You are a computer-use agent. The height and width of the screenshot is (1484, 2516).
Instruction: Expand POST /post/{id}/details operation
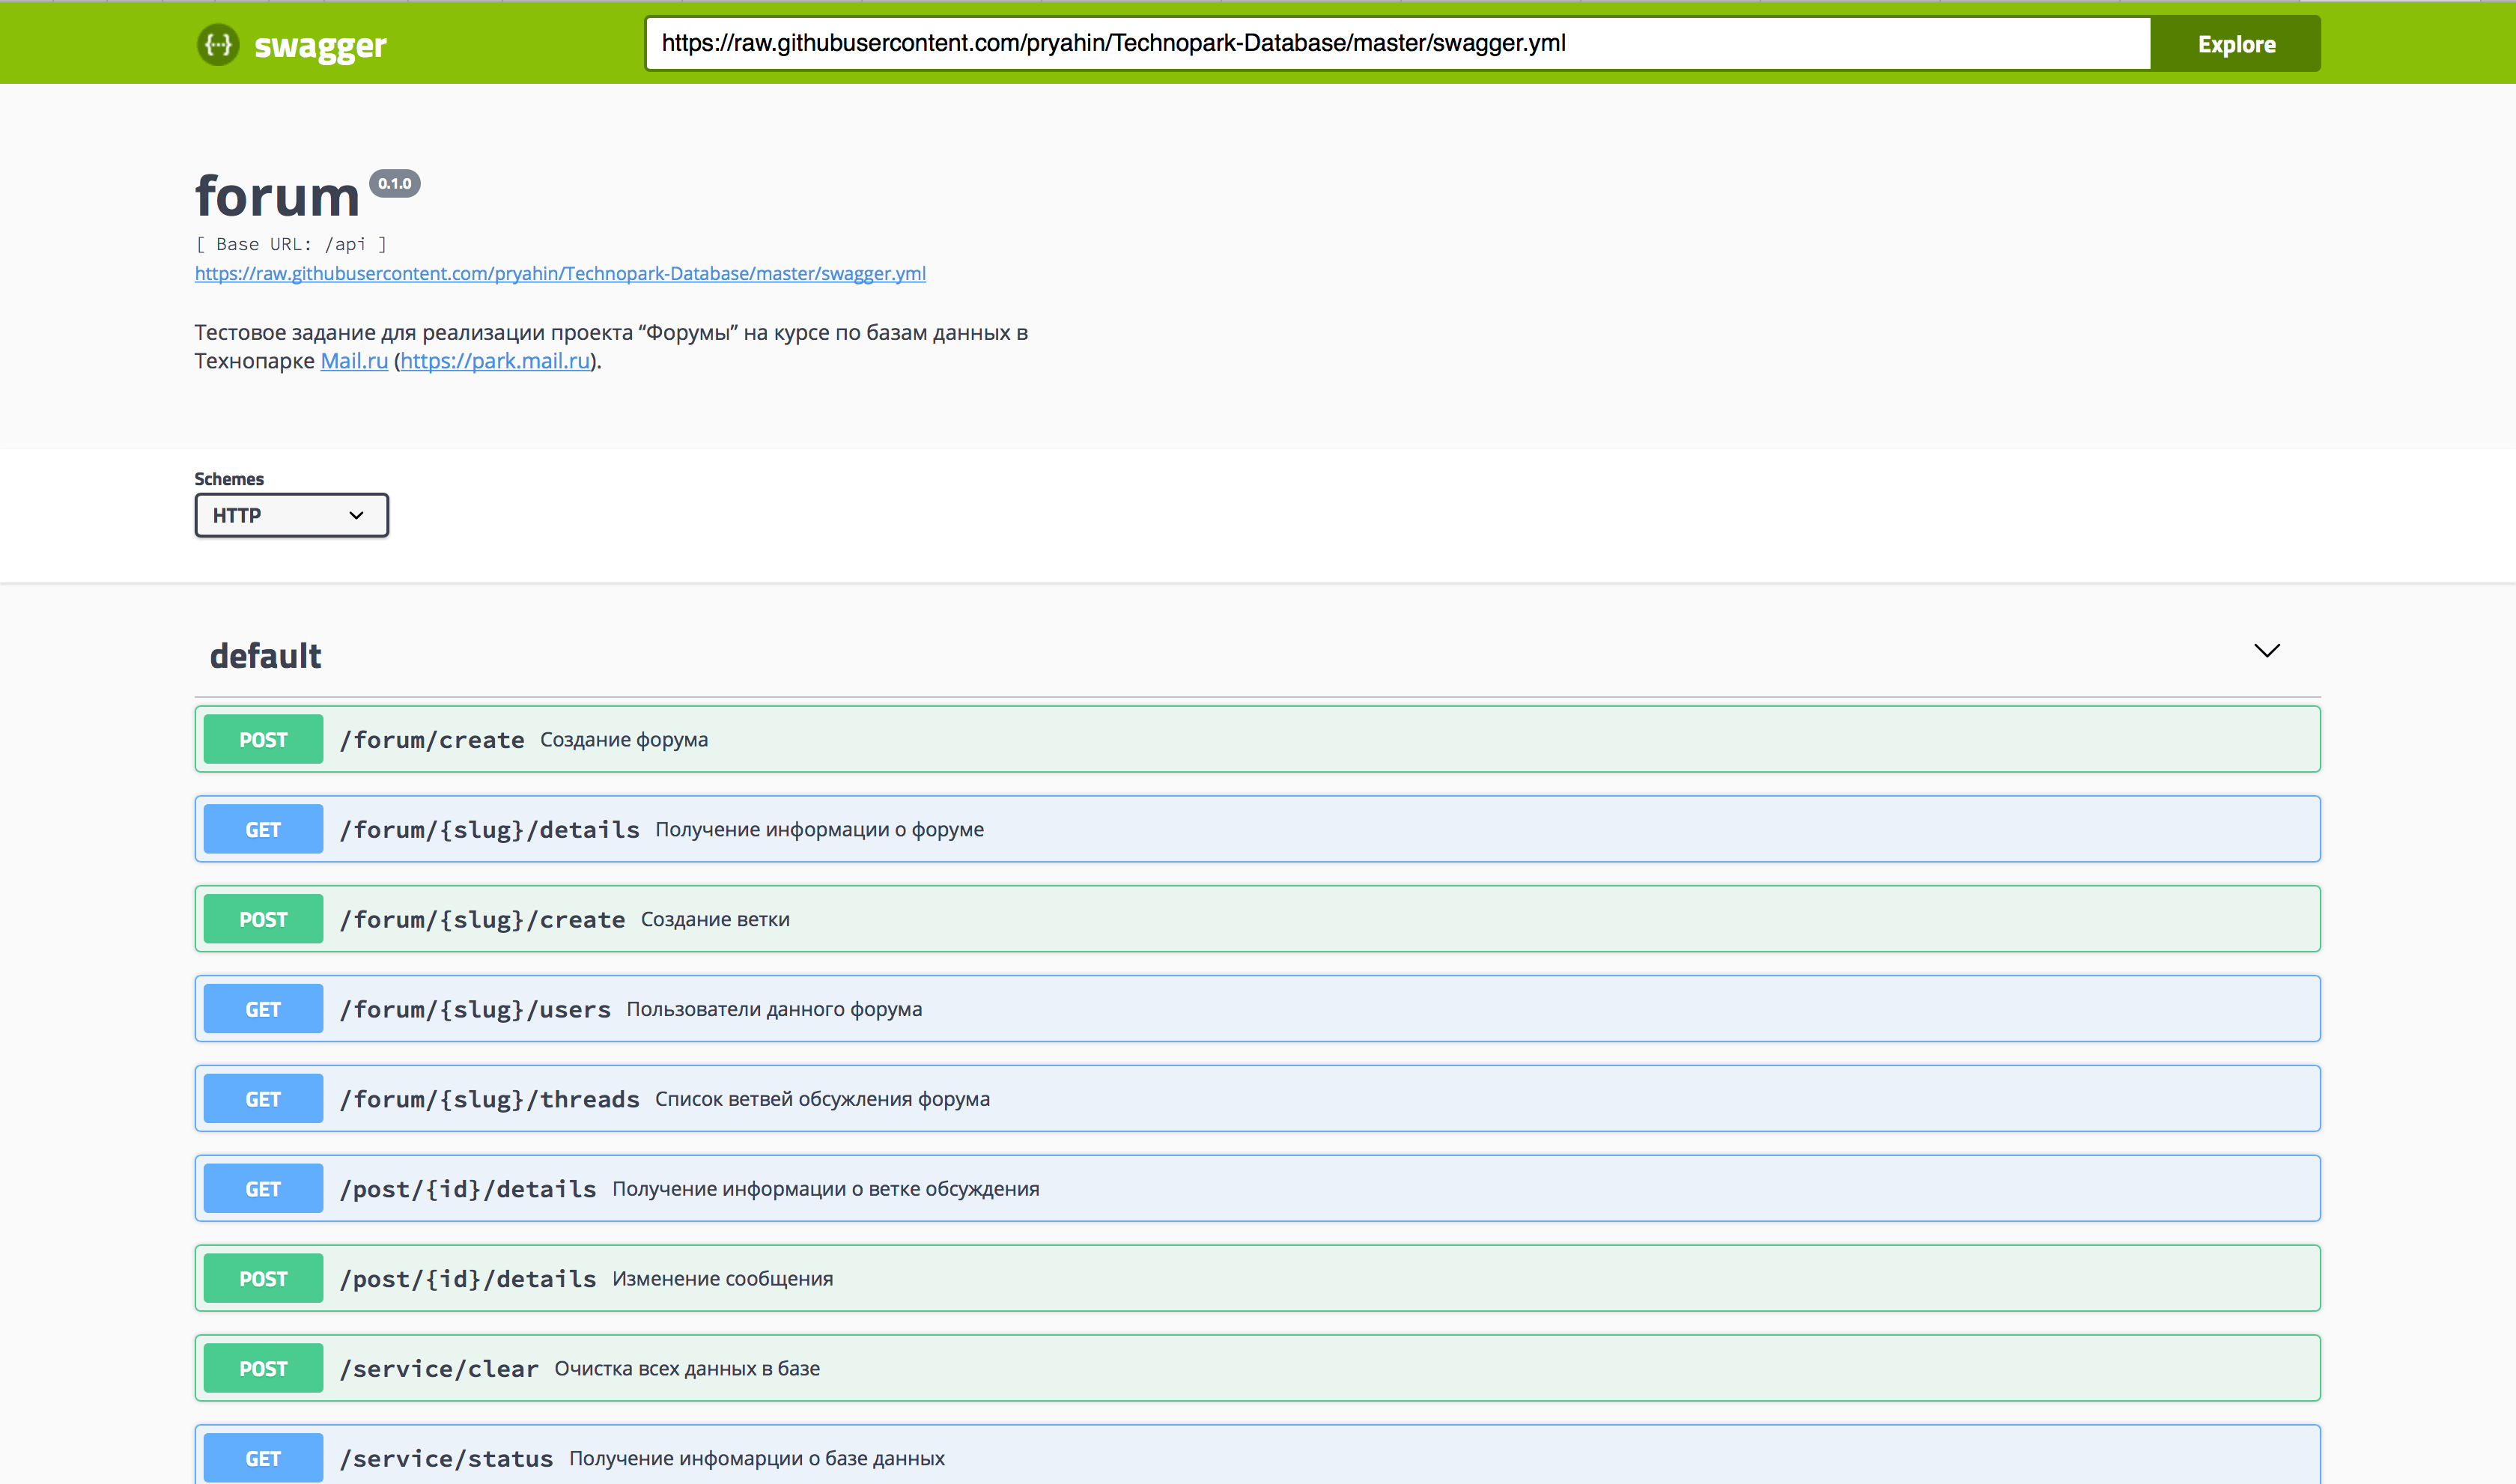click(x=1257, y=1279)
